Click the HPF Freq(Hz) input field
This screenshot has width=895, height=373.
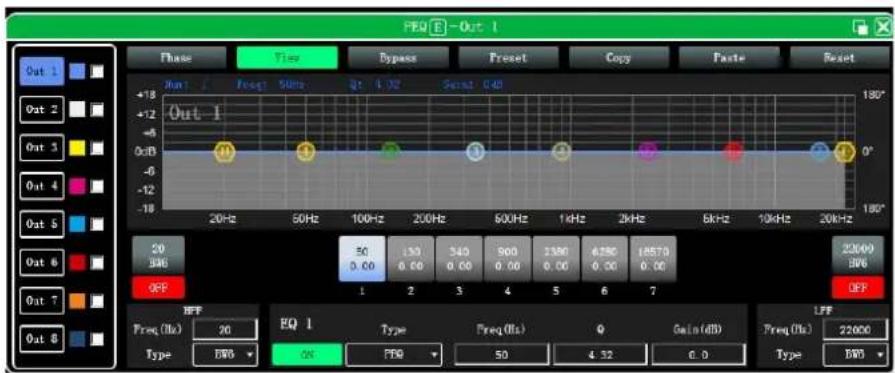click(225, 330)
